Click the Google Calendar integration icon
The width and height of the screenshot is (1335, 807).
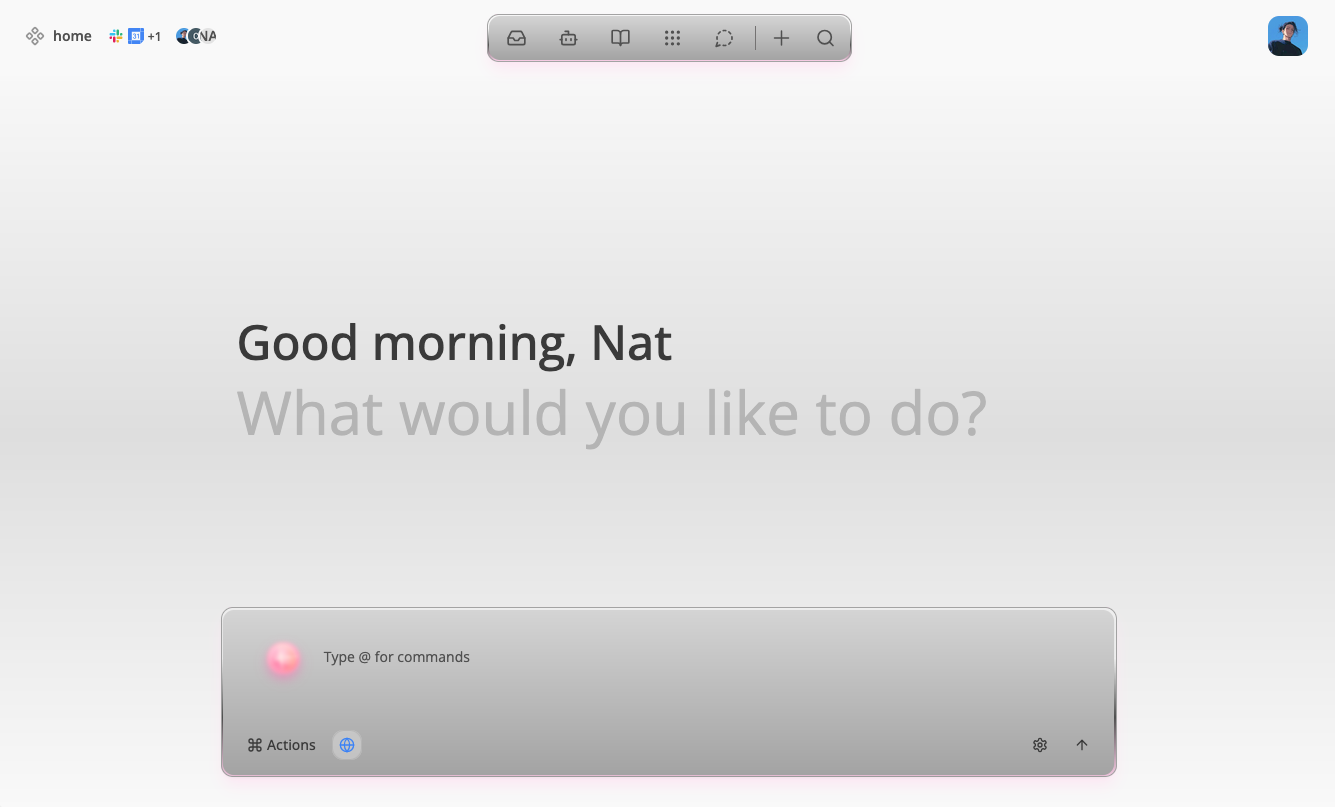[135, 36]
